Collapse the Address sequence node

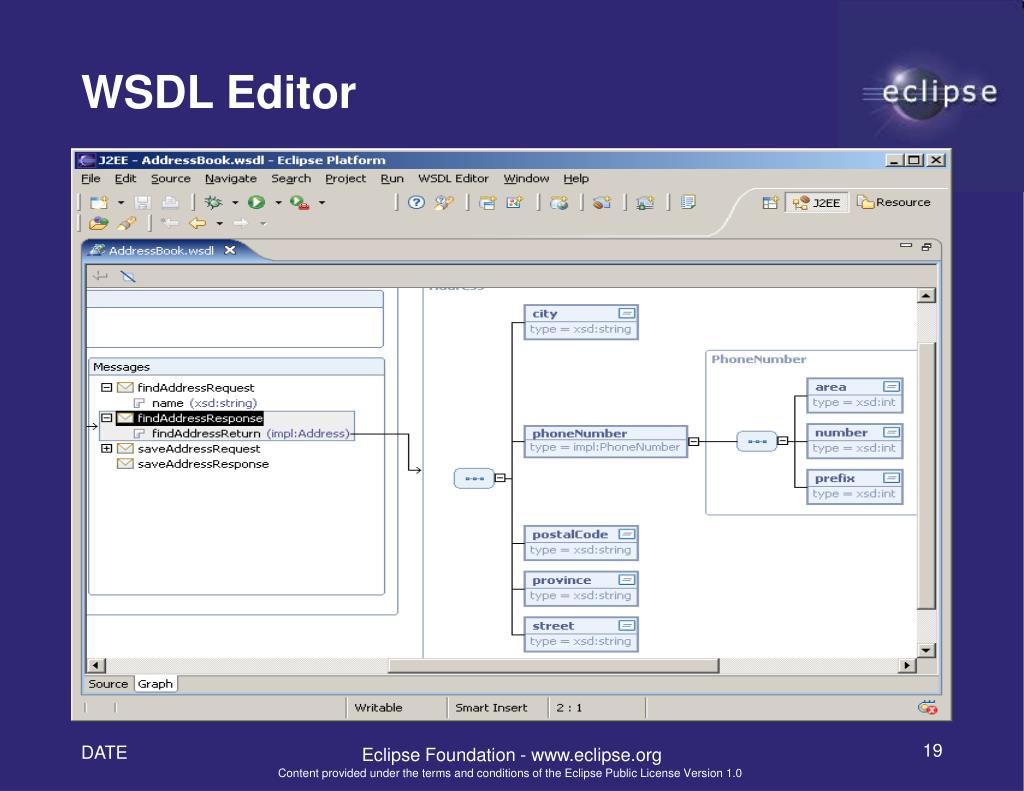tap(500, 478)
